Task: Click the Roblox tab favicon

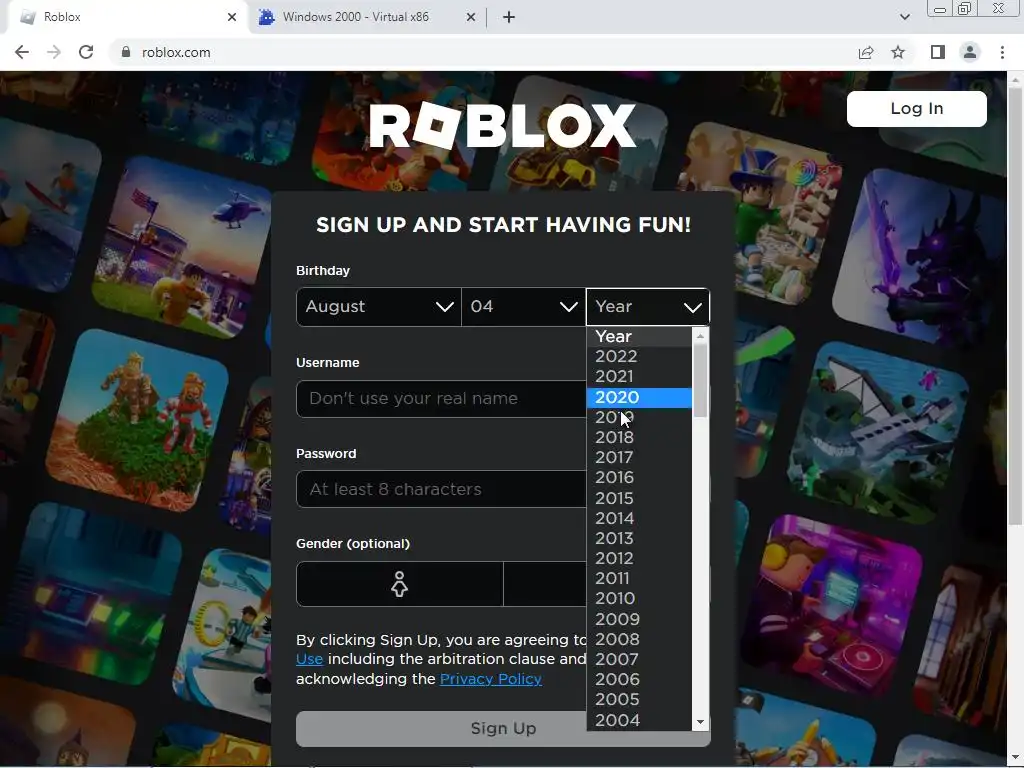Action: point(28,17)
